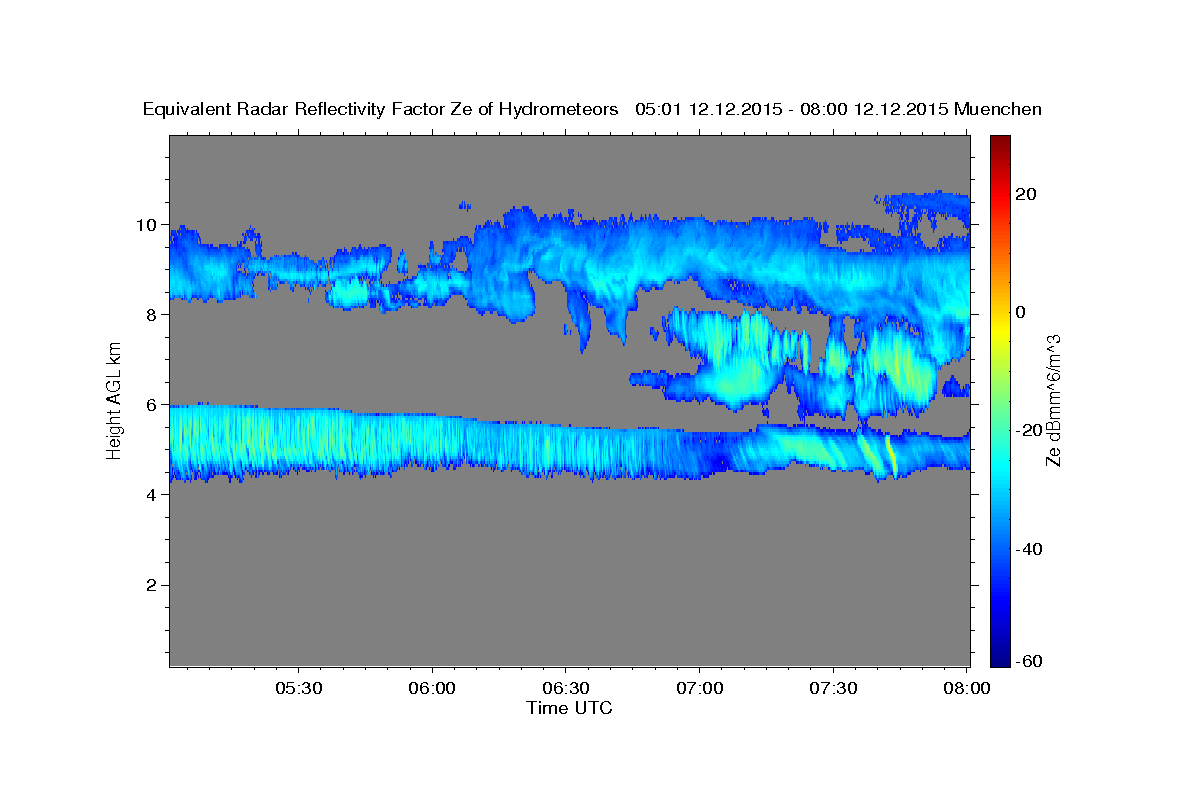Image resolution: width=1200 pixels, height=800 pixels.
Task: Click the '07:00' time axis label
Action: (699, 688)
